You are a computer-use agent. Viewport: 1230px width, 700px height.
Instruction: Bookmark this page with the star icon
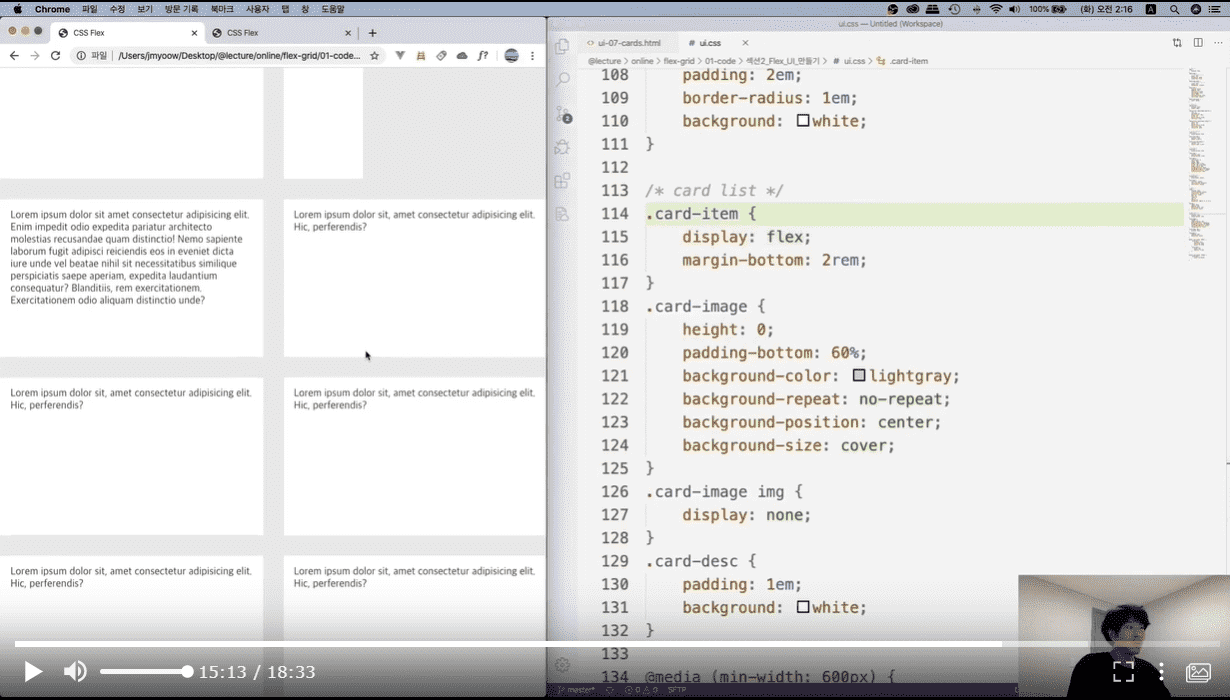[x=375, y=56]
